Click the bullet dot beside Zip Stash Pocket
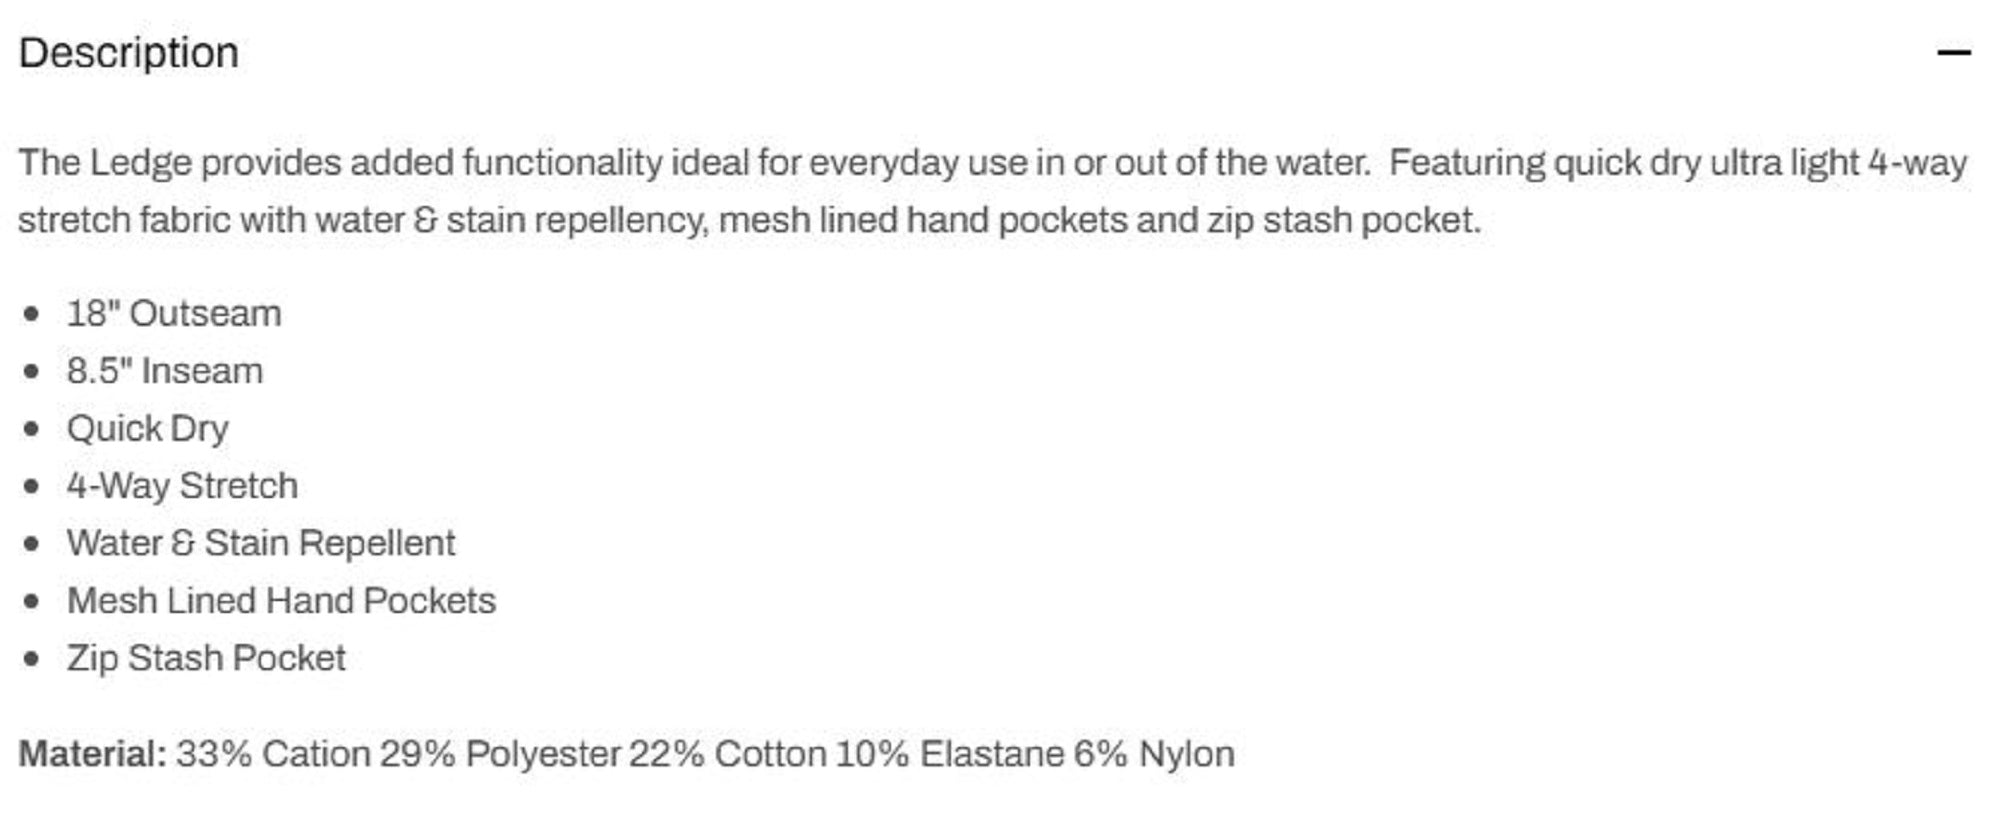 tap(32, 658)
